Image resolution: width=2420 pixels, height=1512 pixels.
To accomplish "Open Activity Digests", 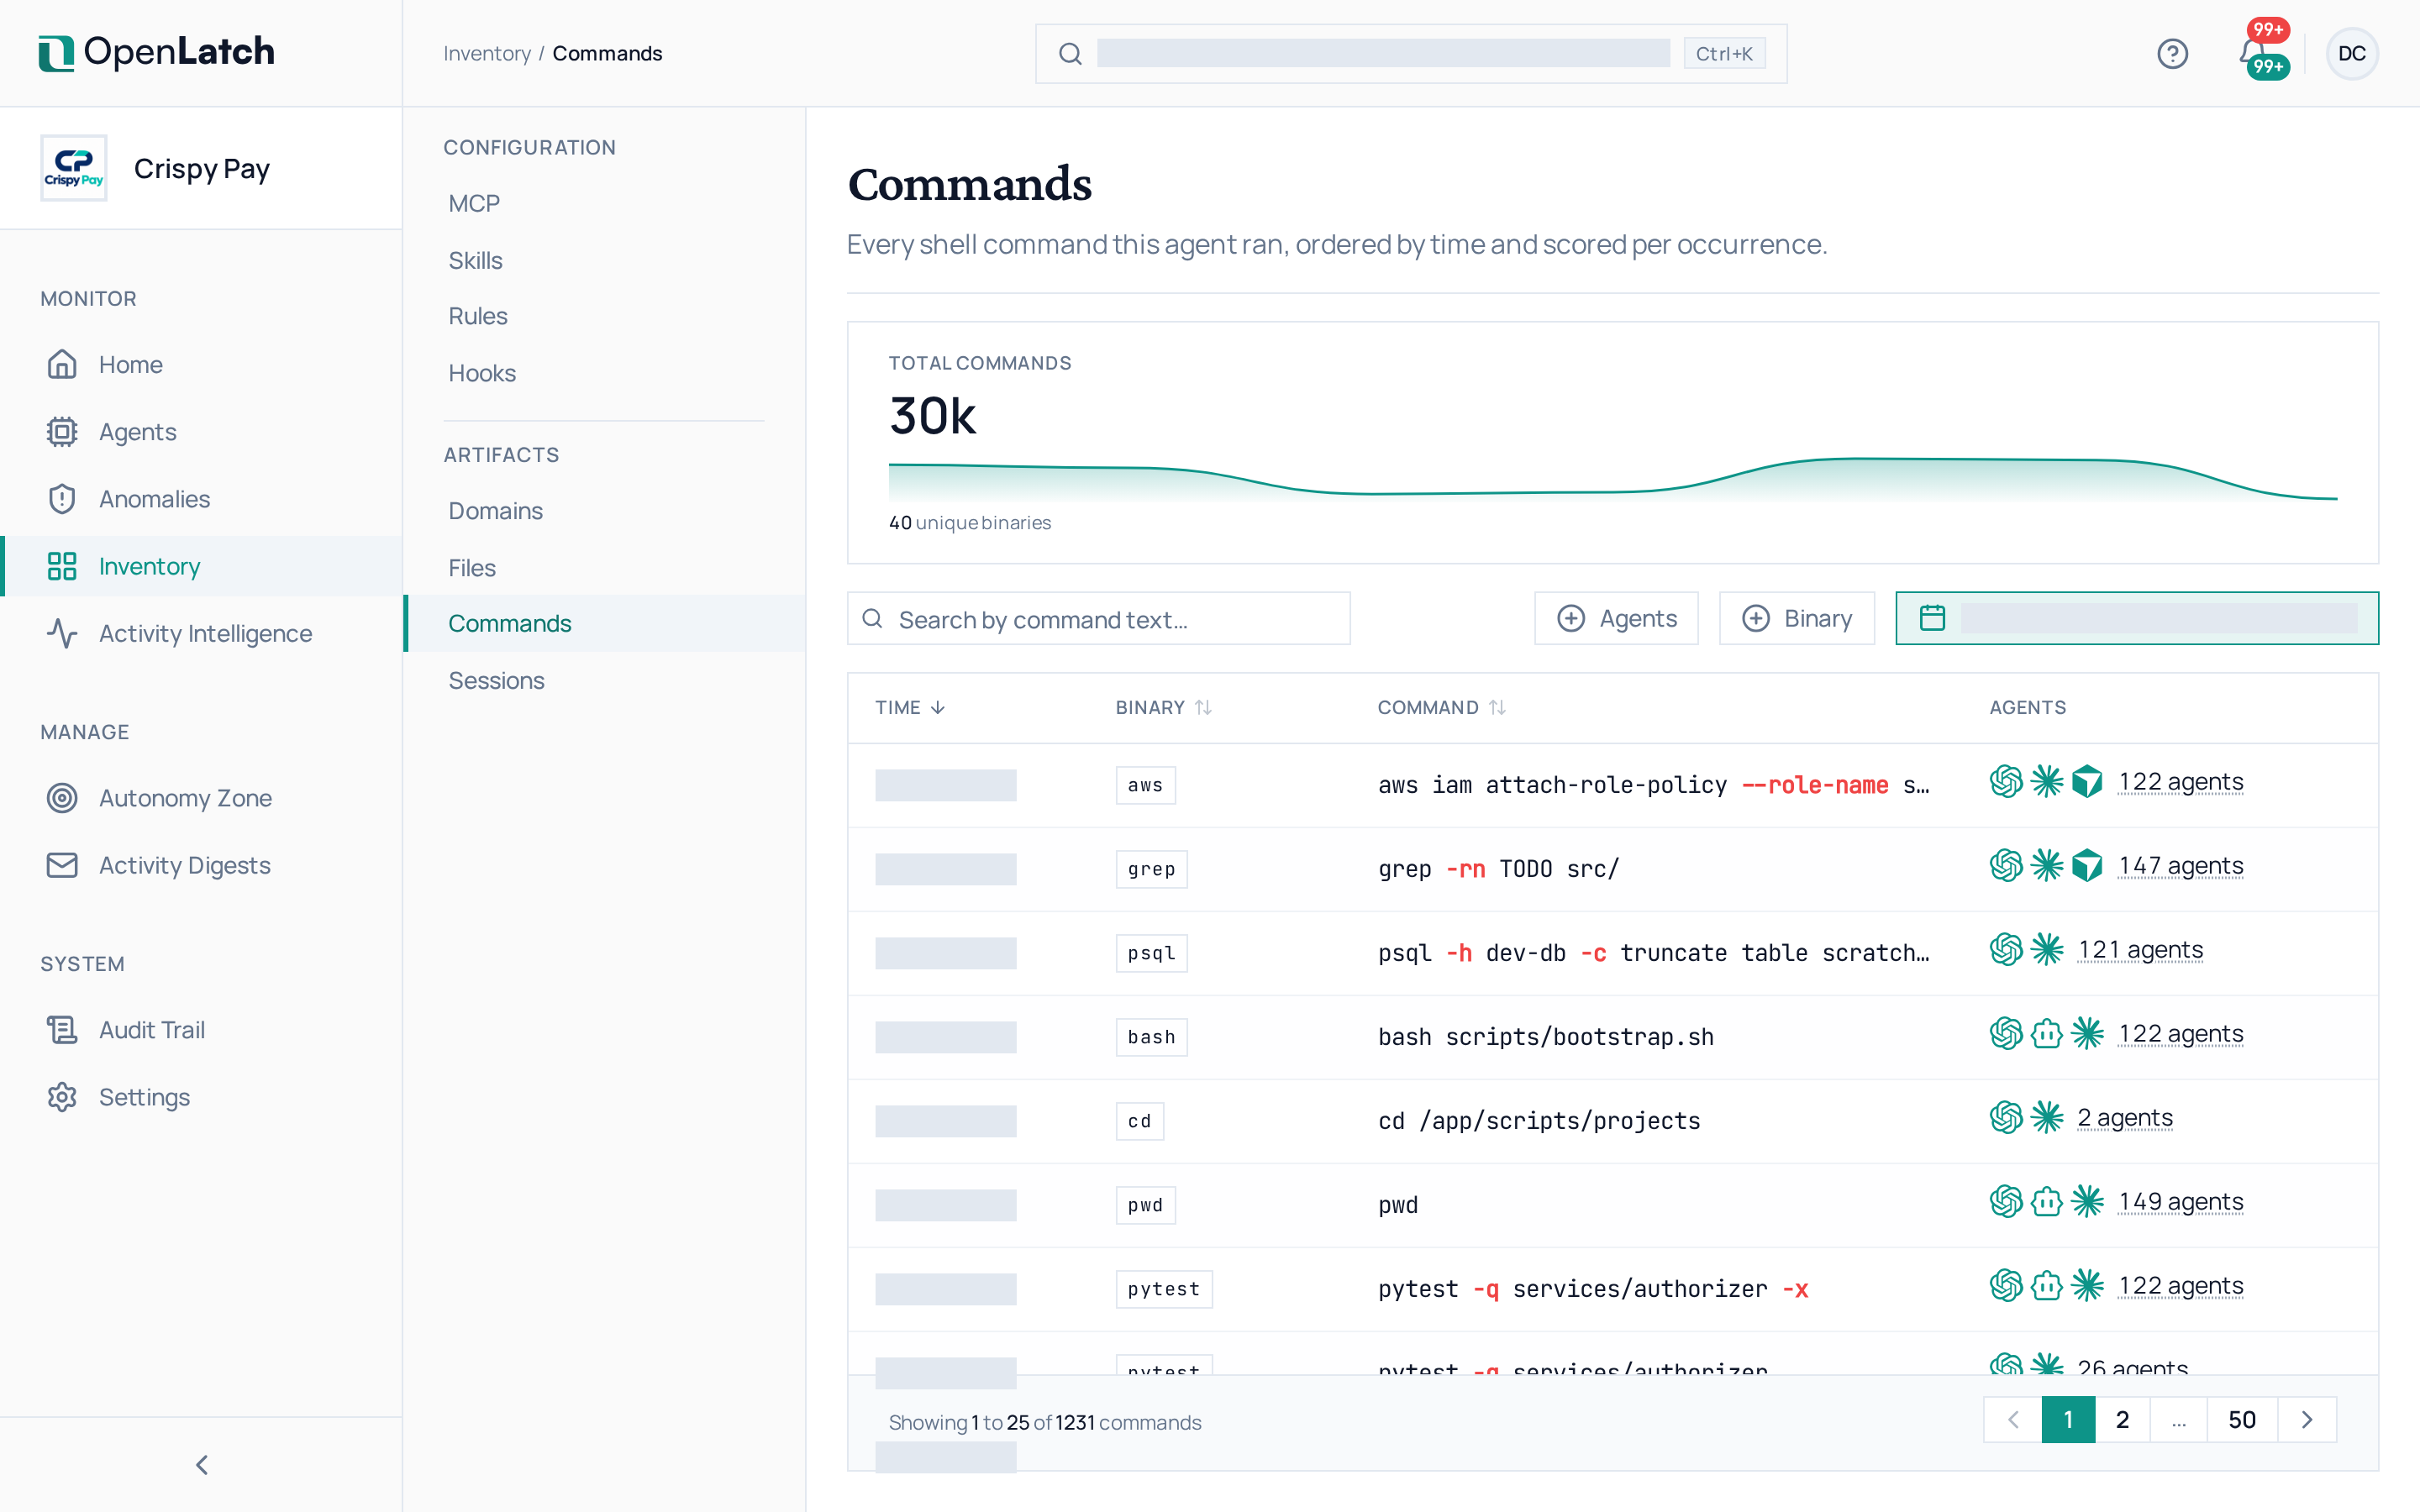I will tap(184, 864).
